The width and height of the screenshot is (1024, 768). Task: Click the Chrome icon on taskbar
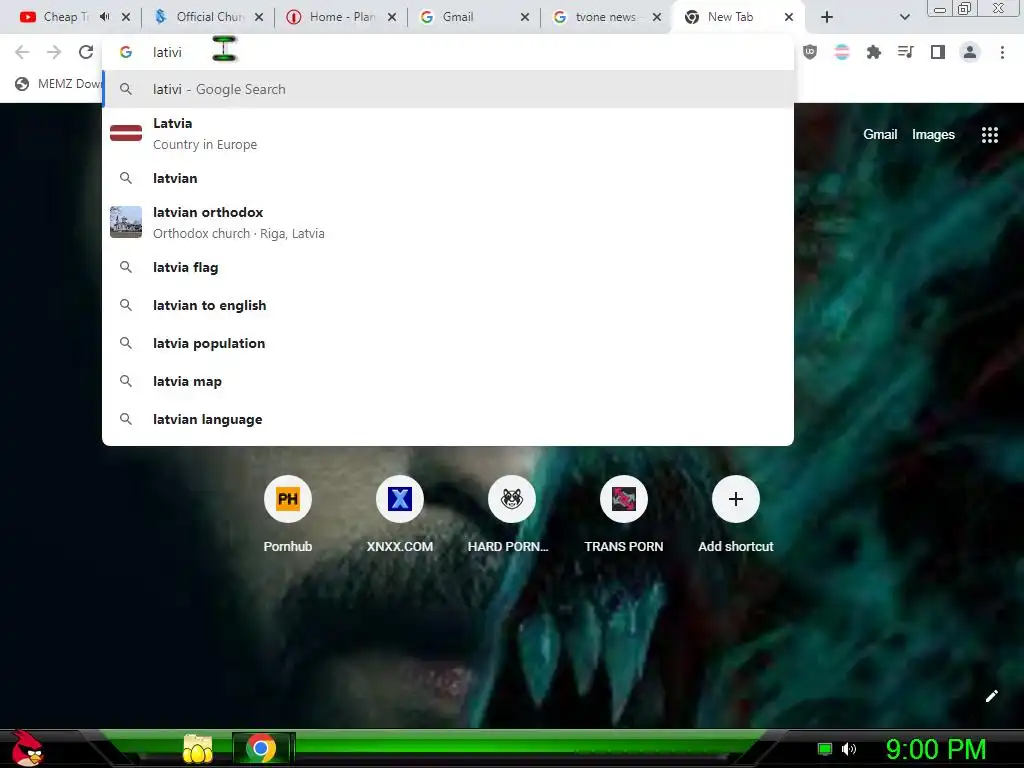click(x=261, y=748)
